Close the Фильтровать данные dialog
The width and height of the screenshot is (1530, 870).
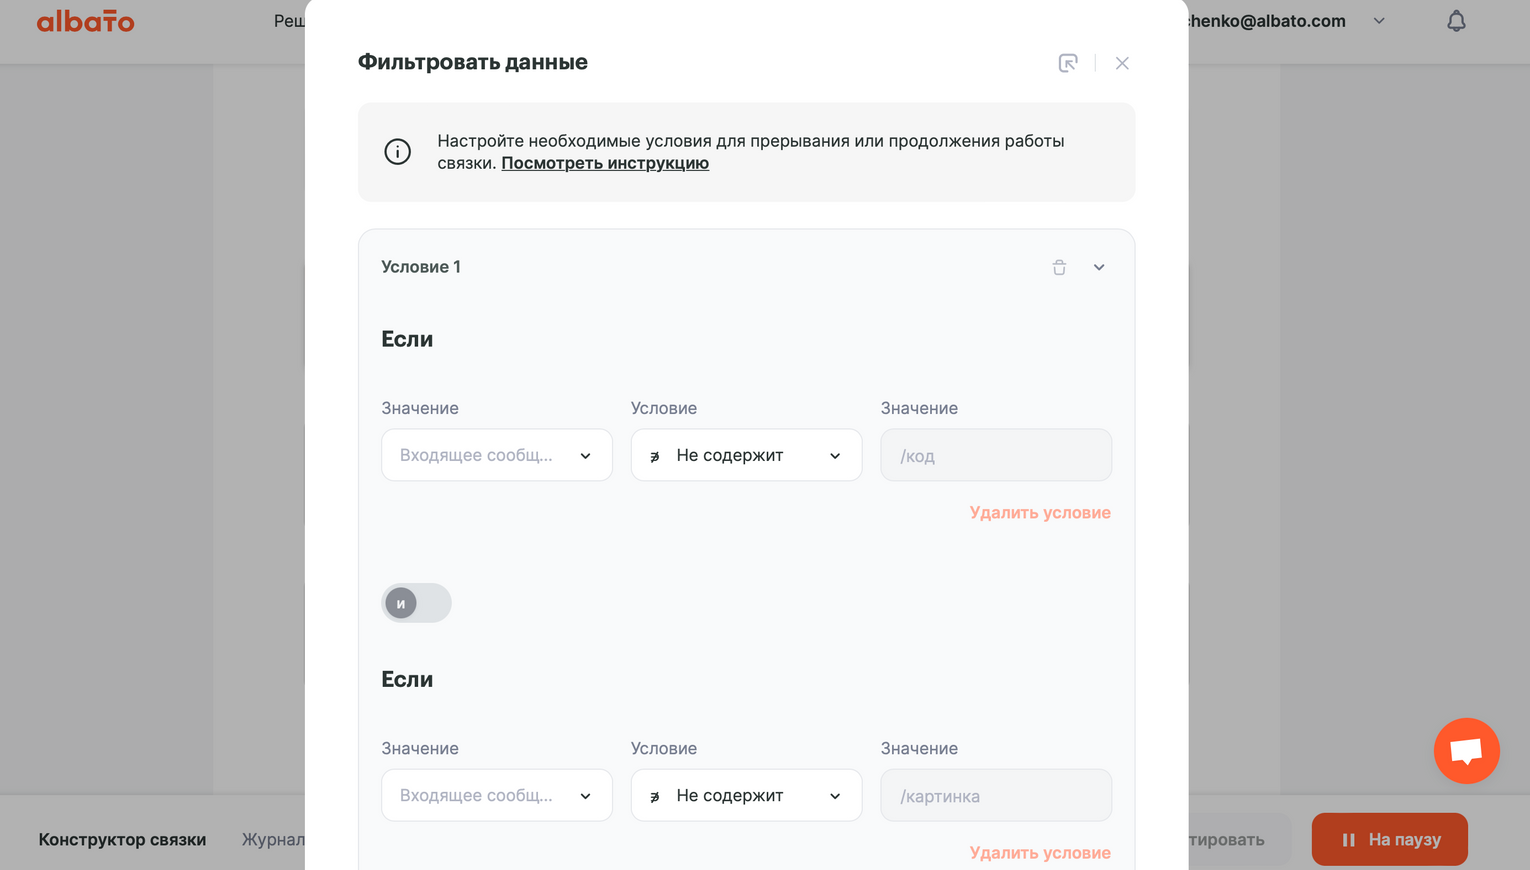click(x=1122, y=63)
